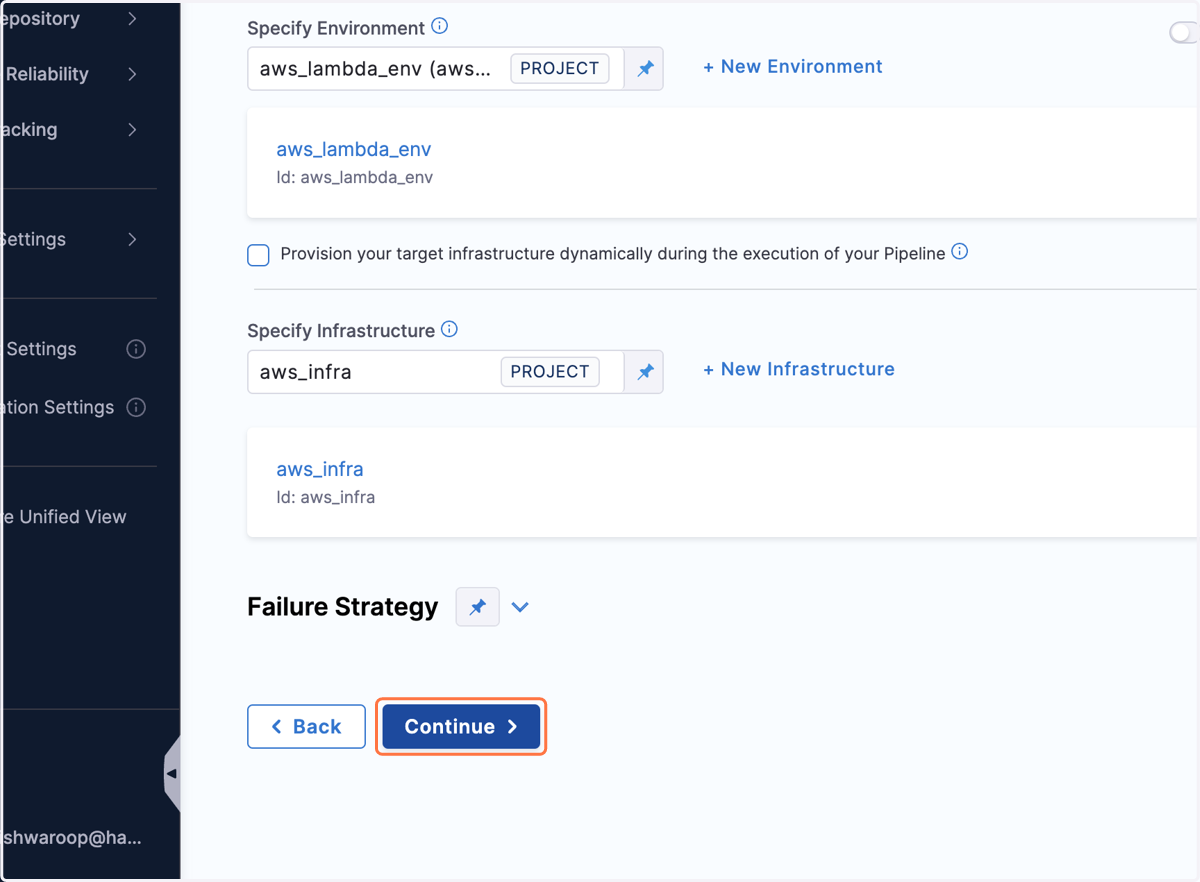Expand the Failure Strategy section chevron
1200x882 pixels.
pos(520,607)
